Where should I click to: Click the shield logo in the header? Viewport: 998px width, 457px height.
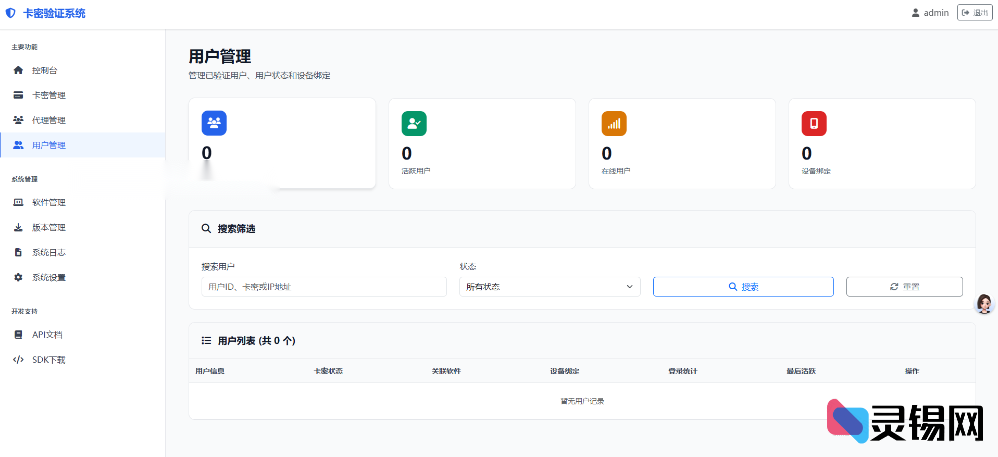pyautogui.click(x=10, y=13)
